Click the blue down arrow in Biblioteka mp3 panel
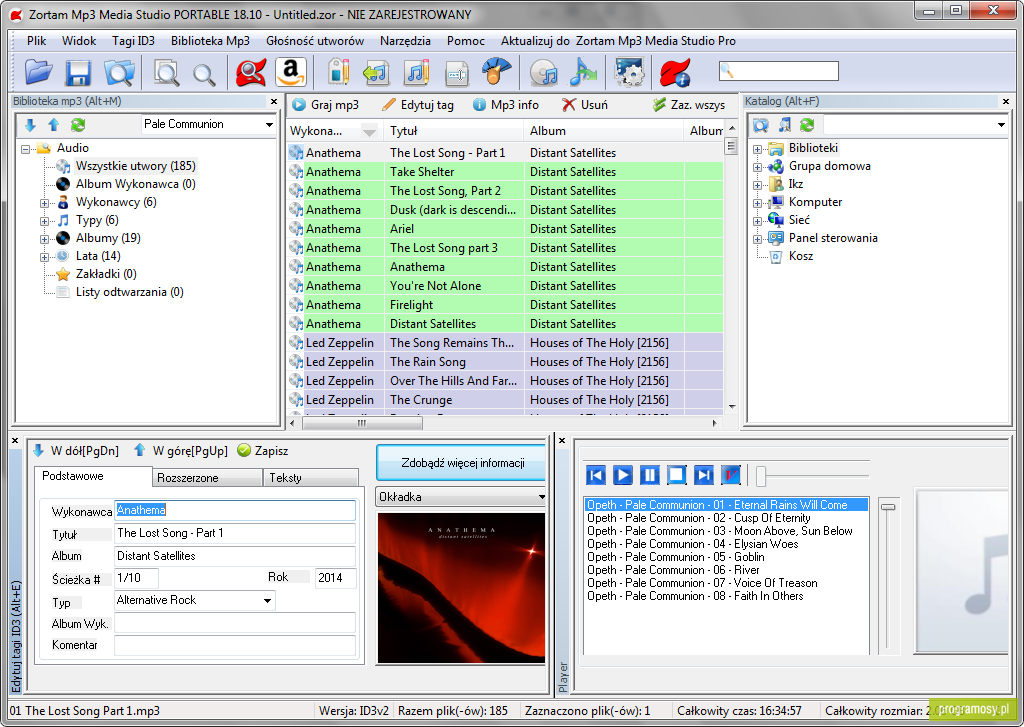 (30, 125)
